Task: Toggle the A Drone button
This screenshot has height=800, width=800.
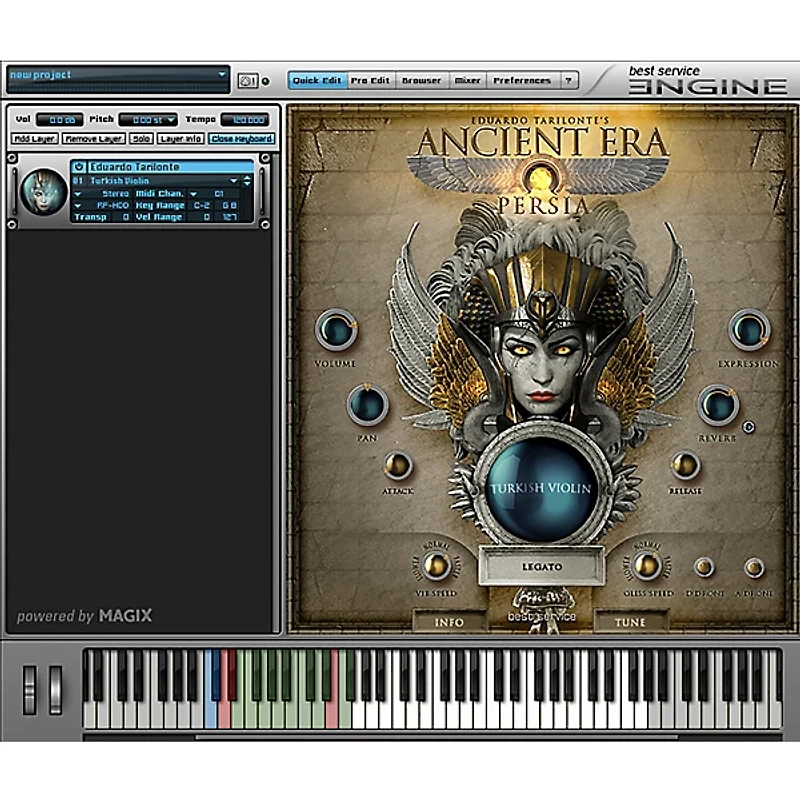Action: (x=754, y=567)
